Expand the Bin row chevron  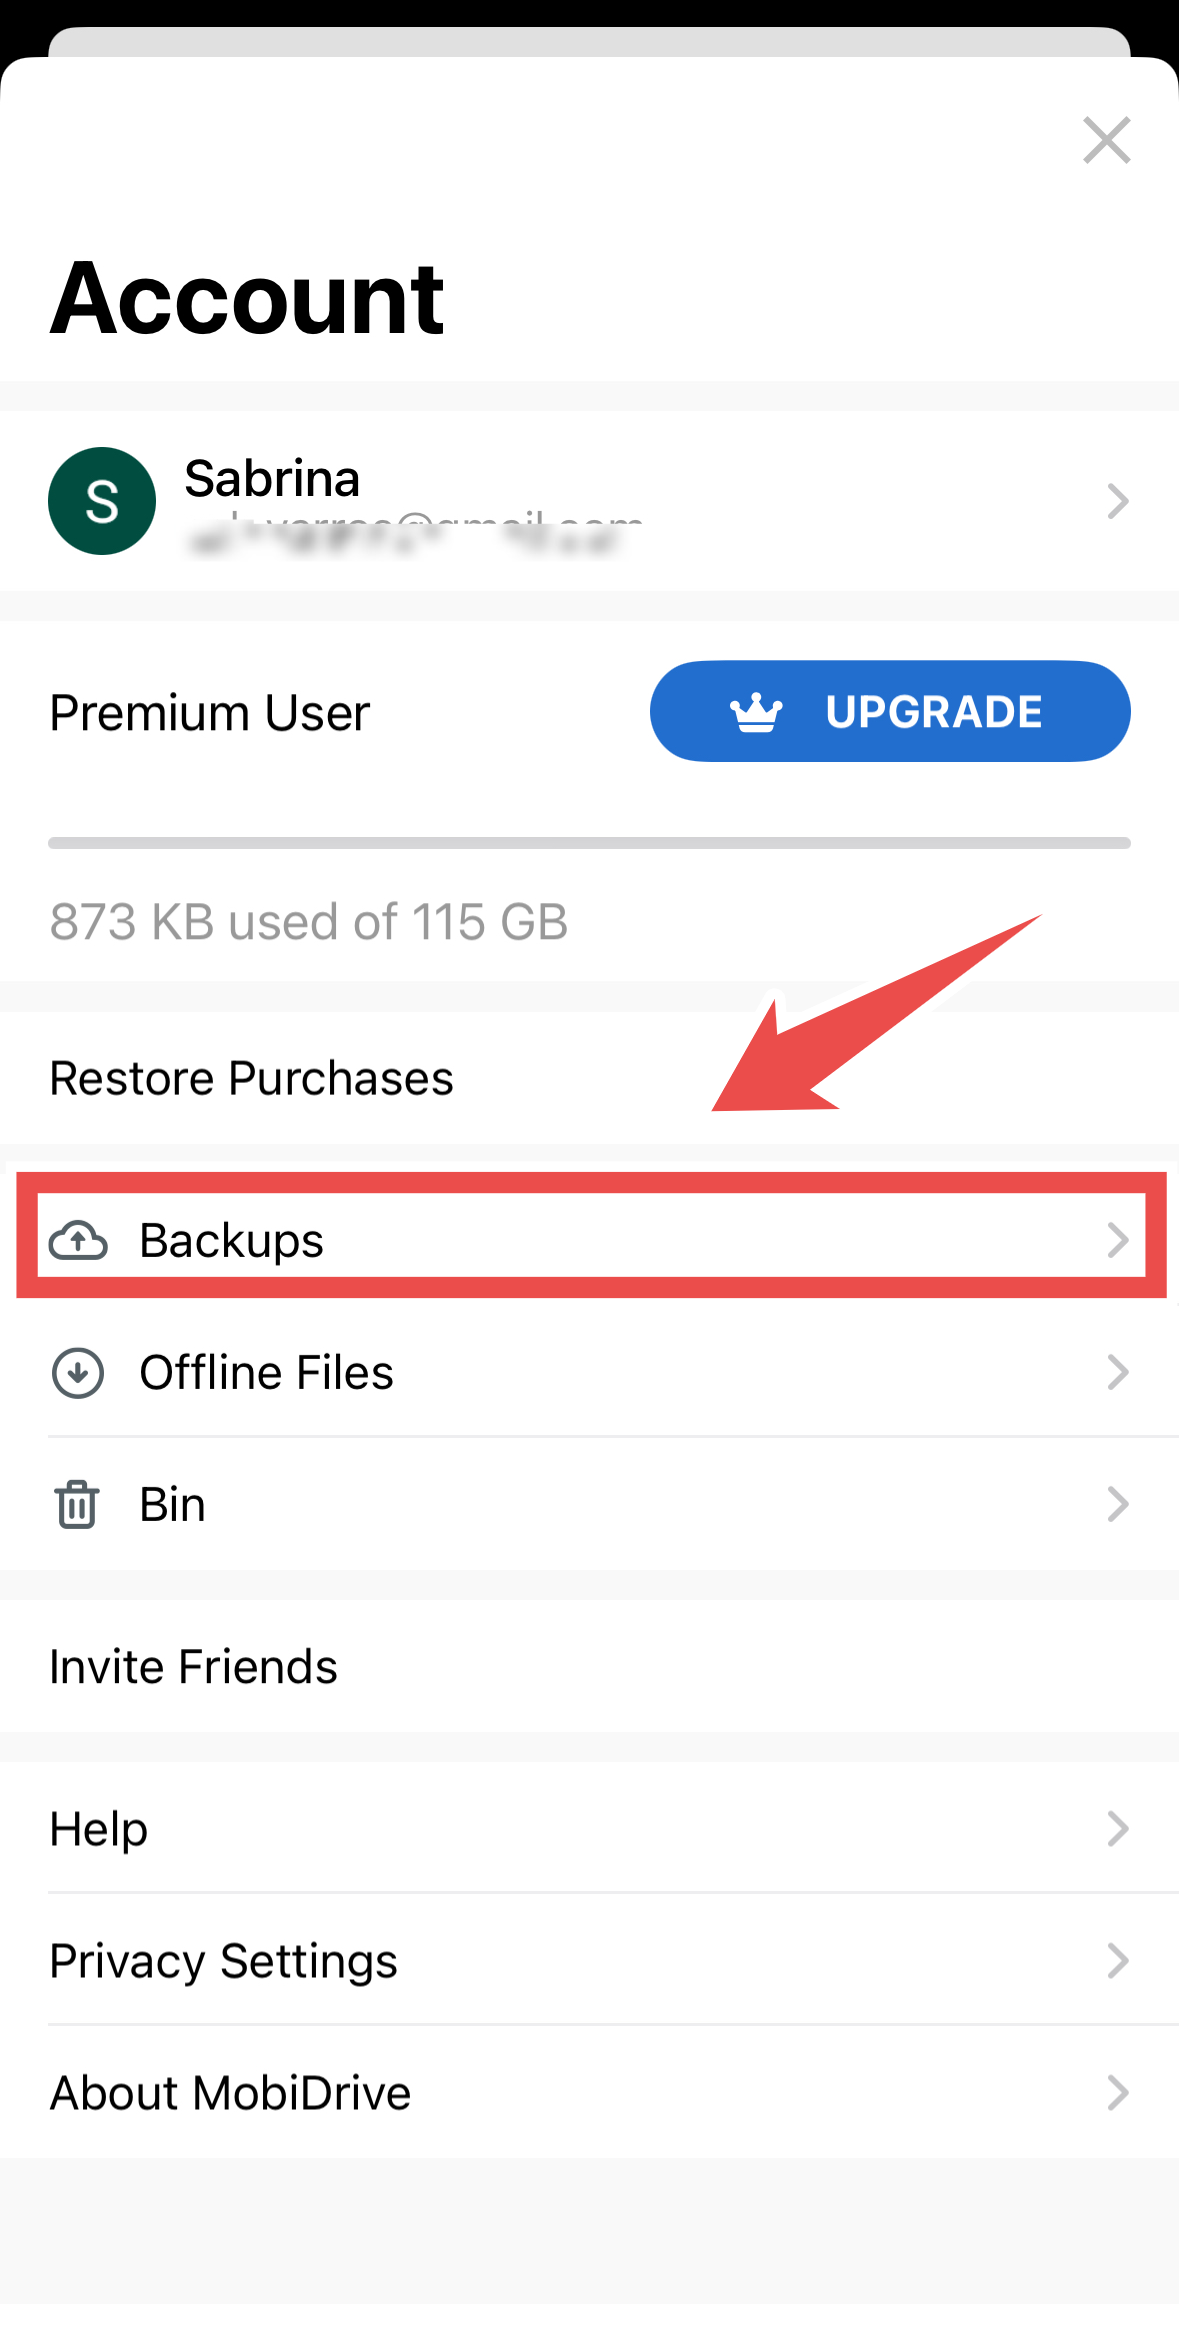pos(1118,1504)
